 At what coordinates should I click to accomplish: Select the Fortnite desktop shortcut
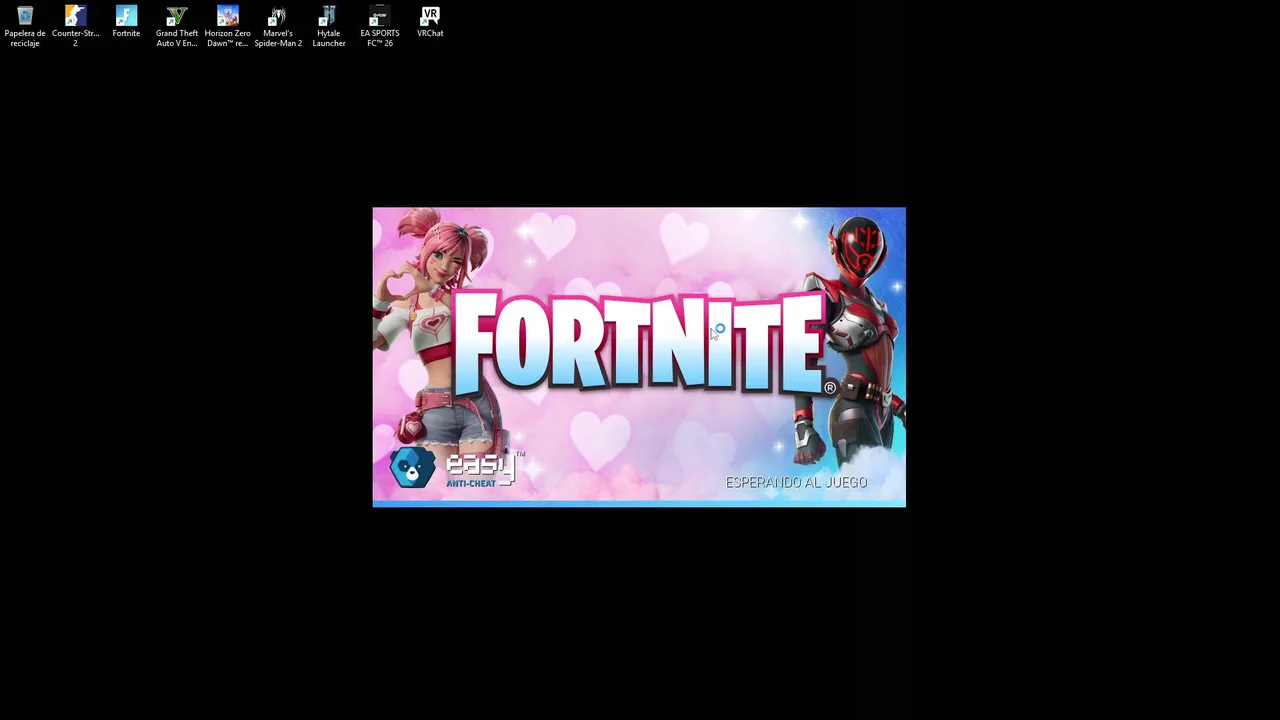(126, 22)
